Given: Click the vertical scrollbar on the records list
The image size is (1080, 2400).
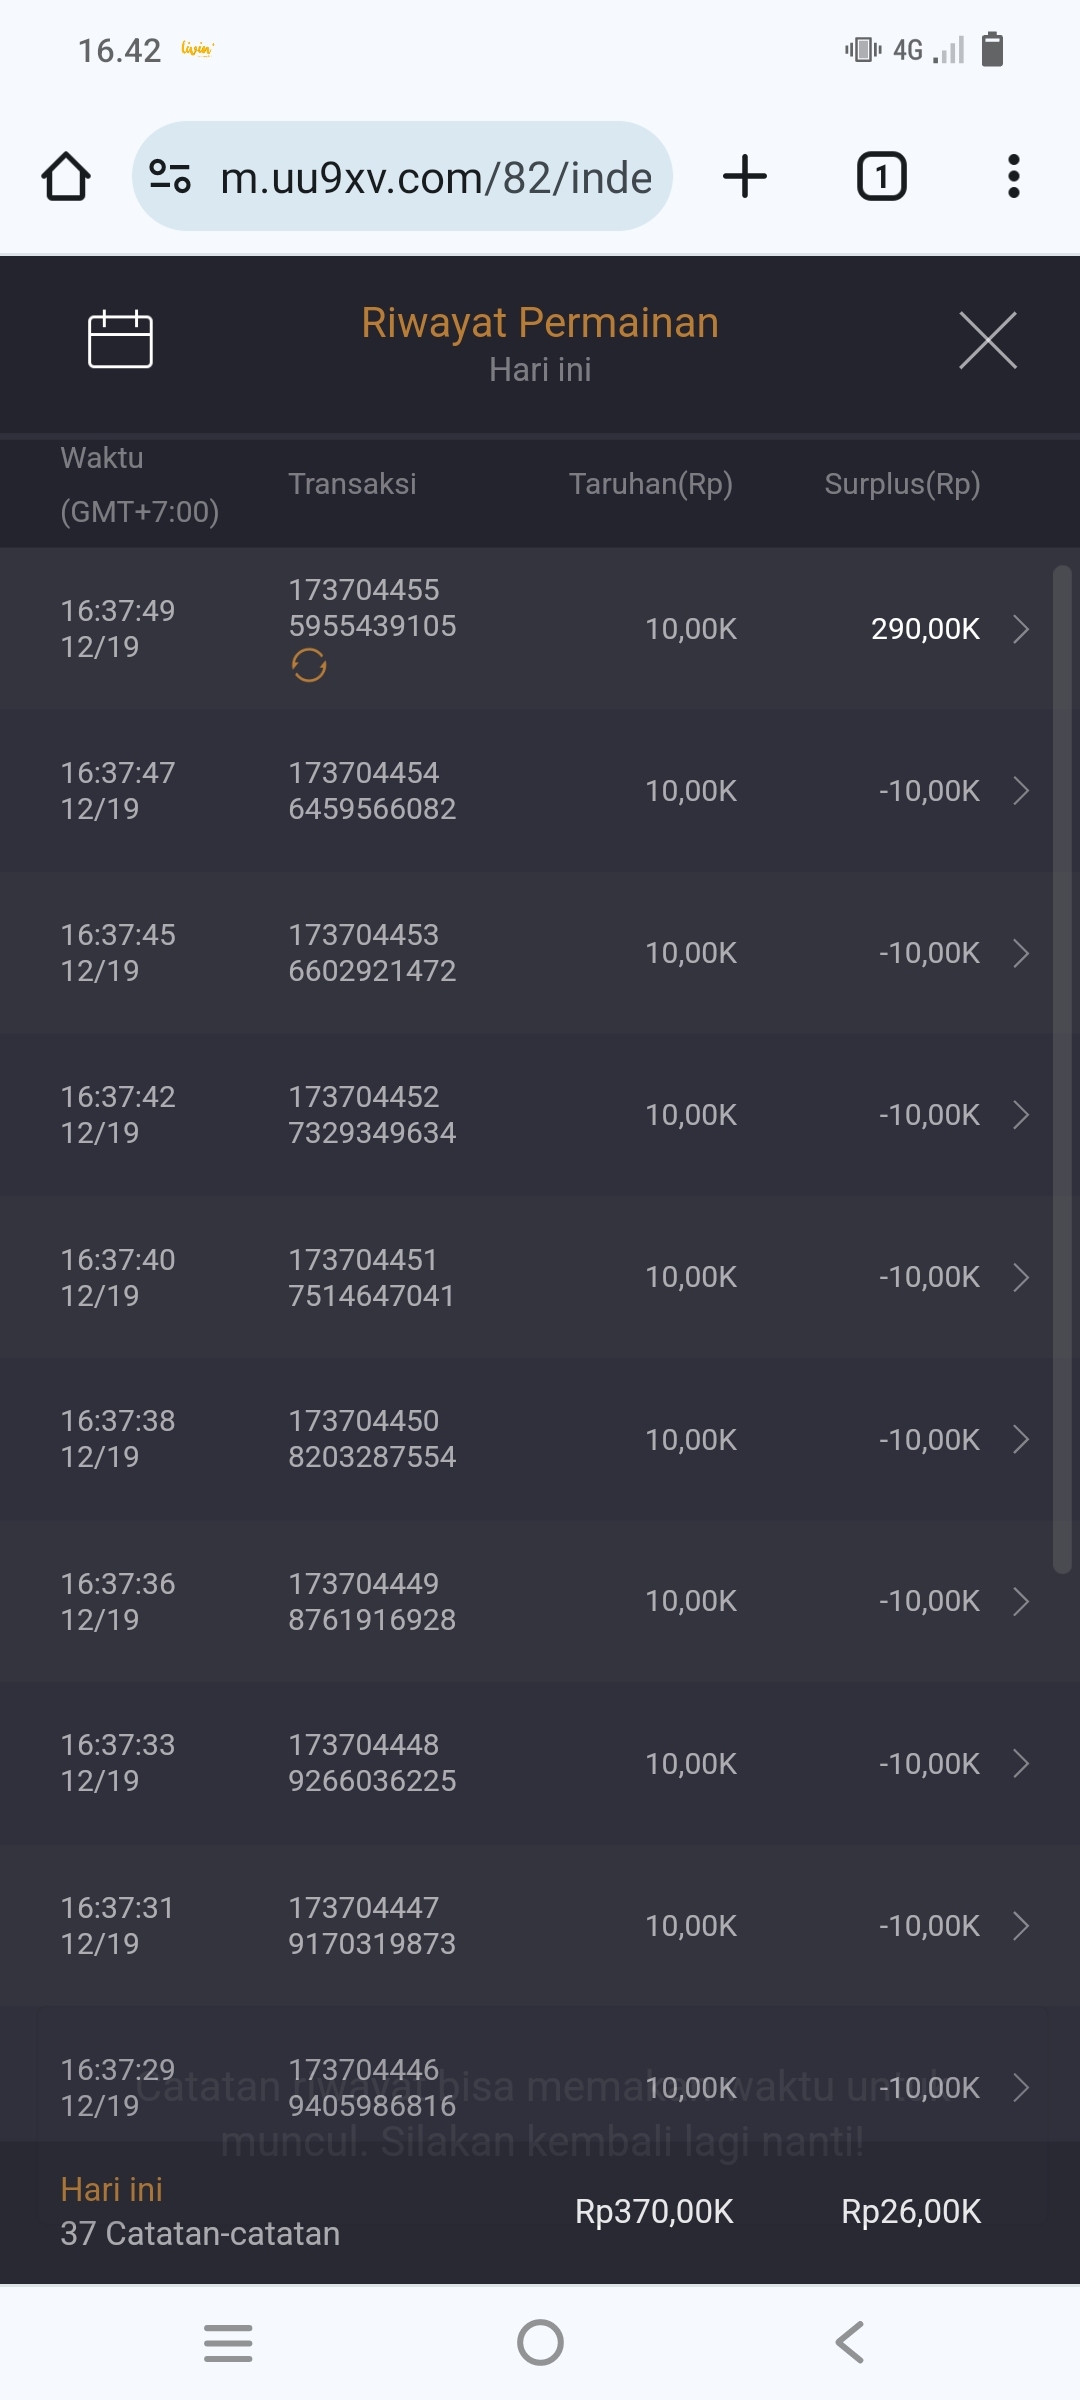Looking at the screenshot, I should tap(1062, 1070).
